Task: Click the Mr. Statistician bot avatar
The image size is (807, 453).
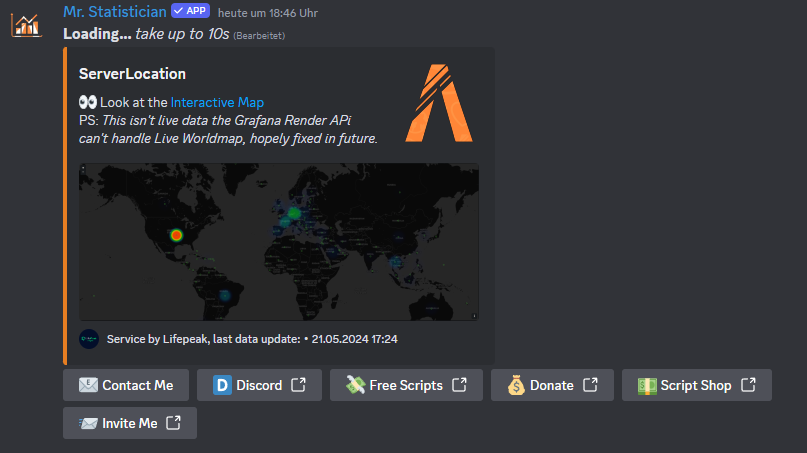Action: pos(26,22)
